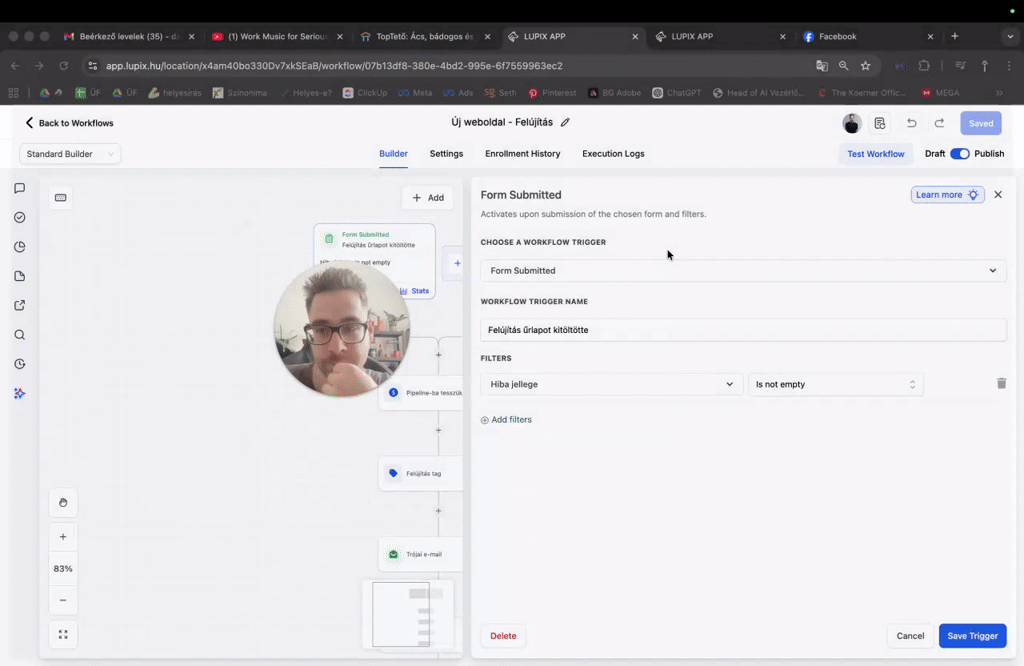Open the Standard Builder selector

(x=69, y=153)
